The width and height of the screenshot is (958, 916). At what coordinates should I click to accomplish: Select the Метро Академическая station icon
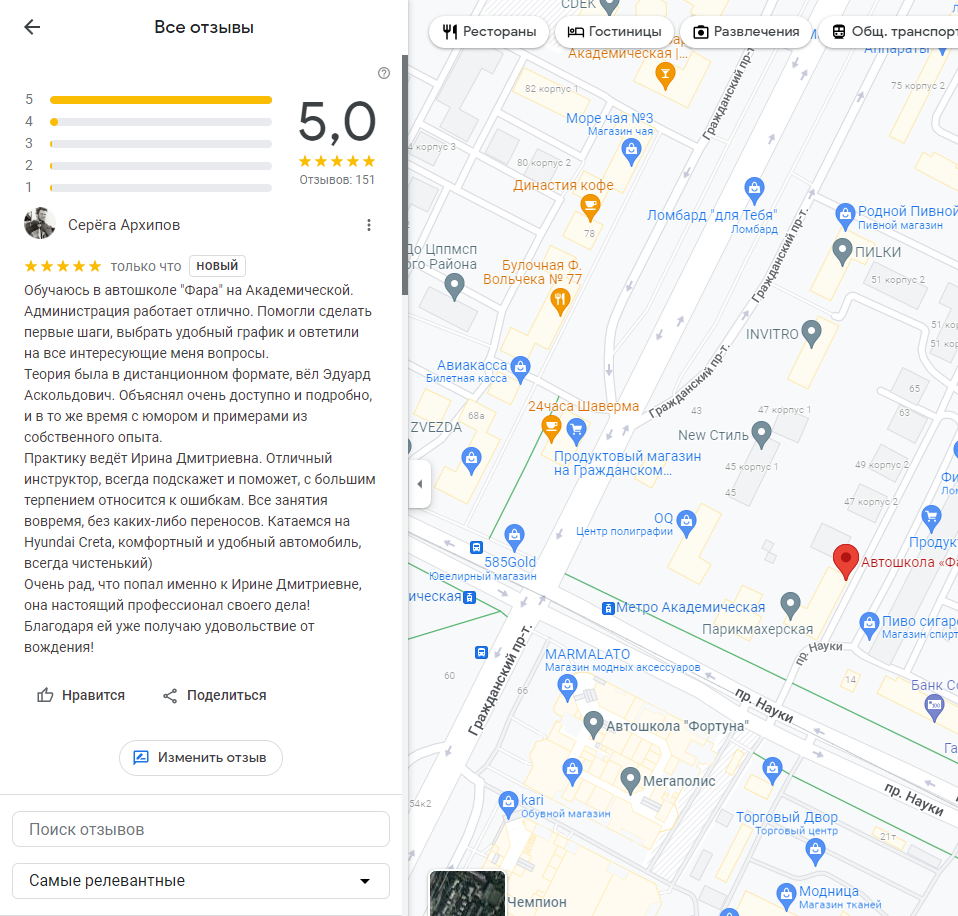(607, 608)
